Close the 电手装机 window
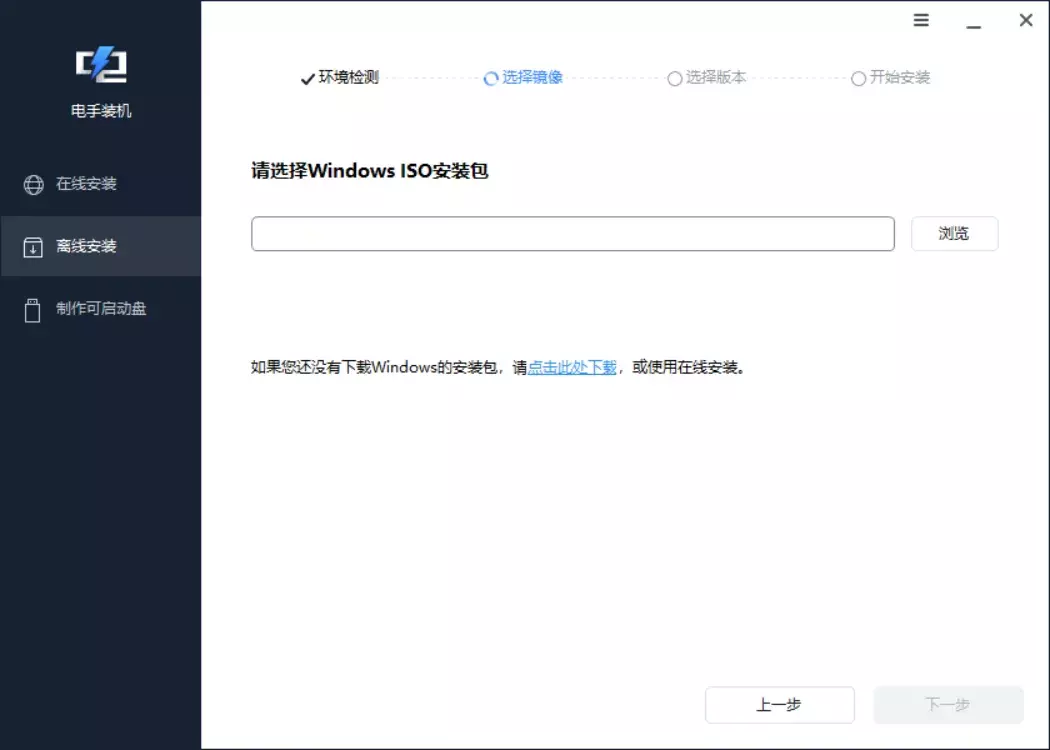Image resolution: width=1050 pixels, height=750 pixels. pyautogui.click(x=1026, y=20)
